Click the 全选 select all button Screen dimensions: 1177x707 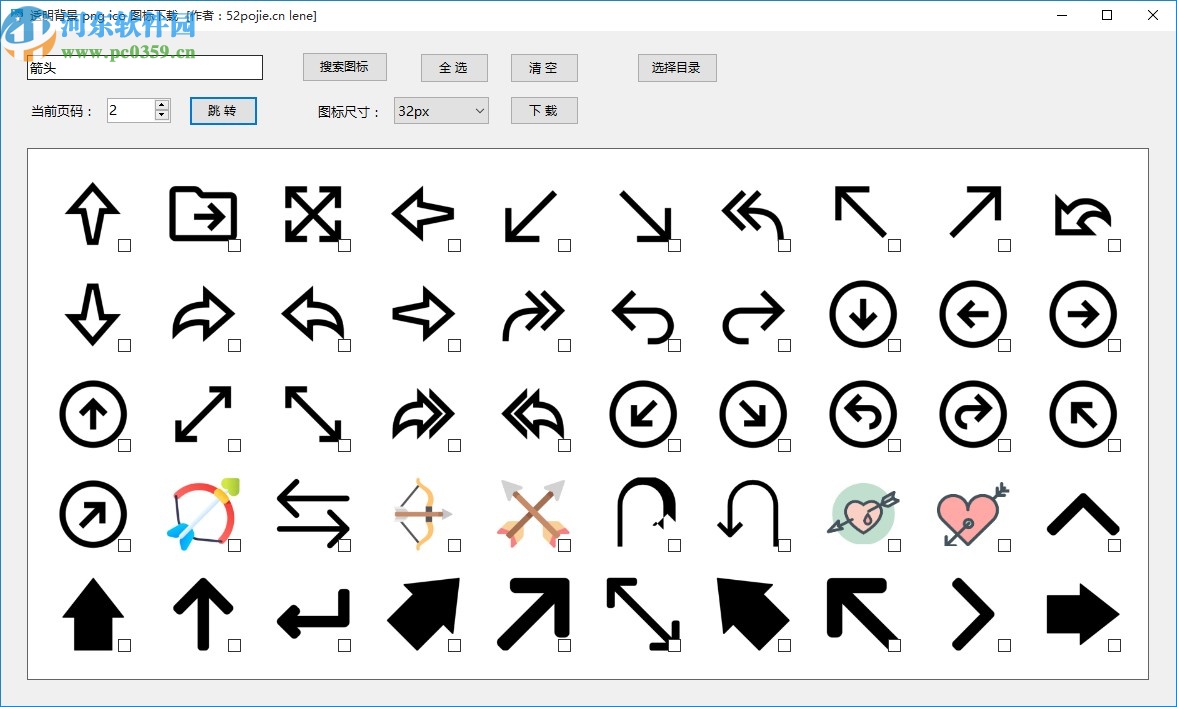pos(454,68)
